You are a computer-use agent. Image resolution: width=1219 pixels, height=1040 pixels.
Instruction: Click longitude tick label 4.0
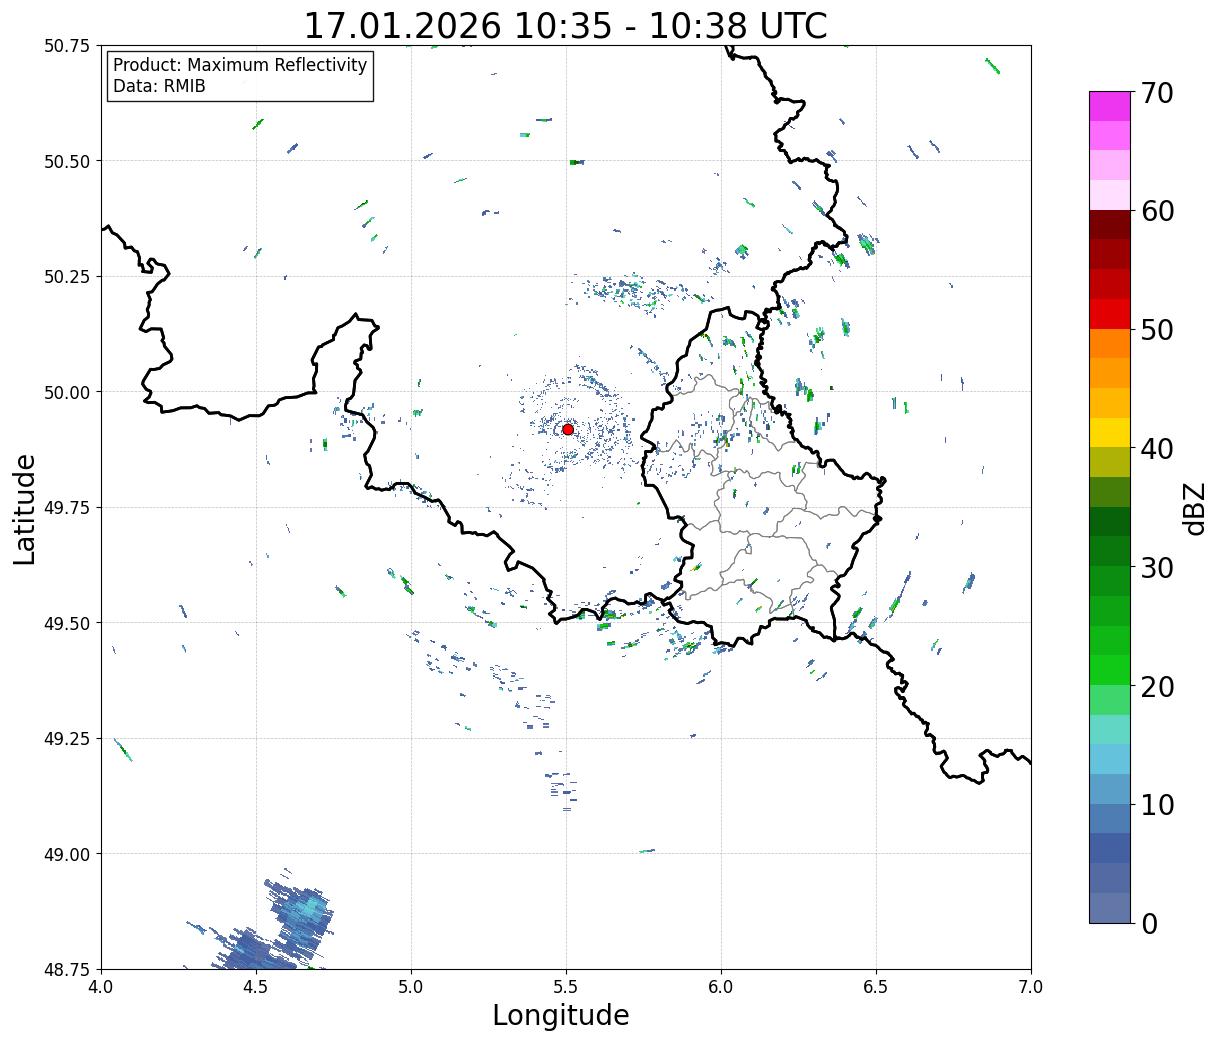101,987
